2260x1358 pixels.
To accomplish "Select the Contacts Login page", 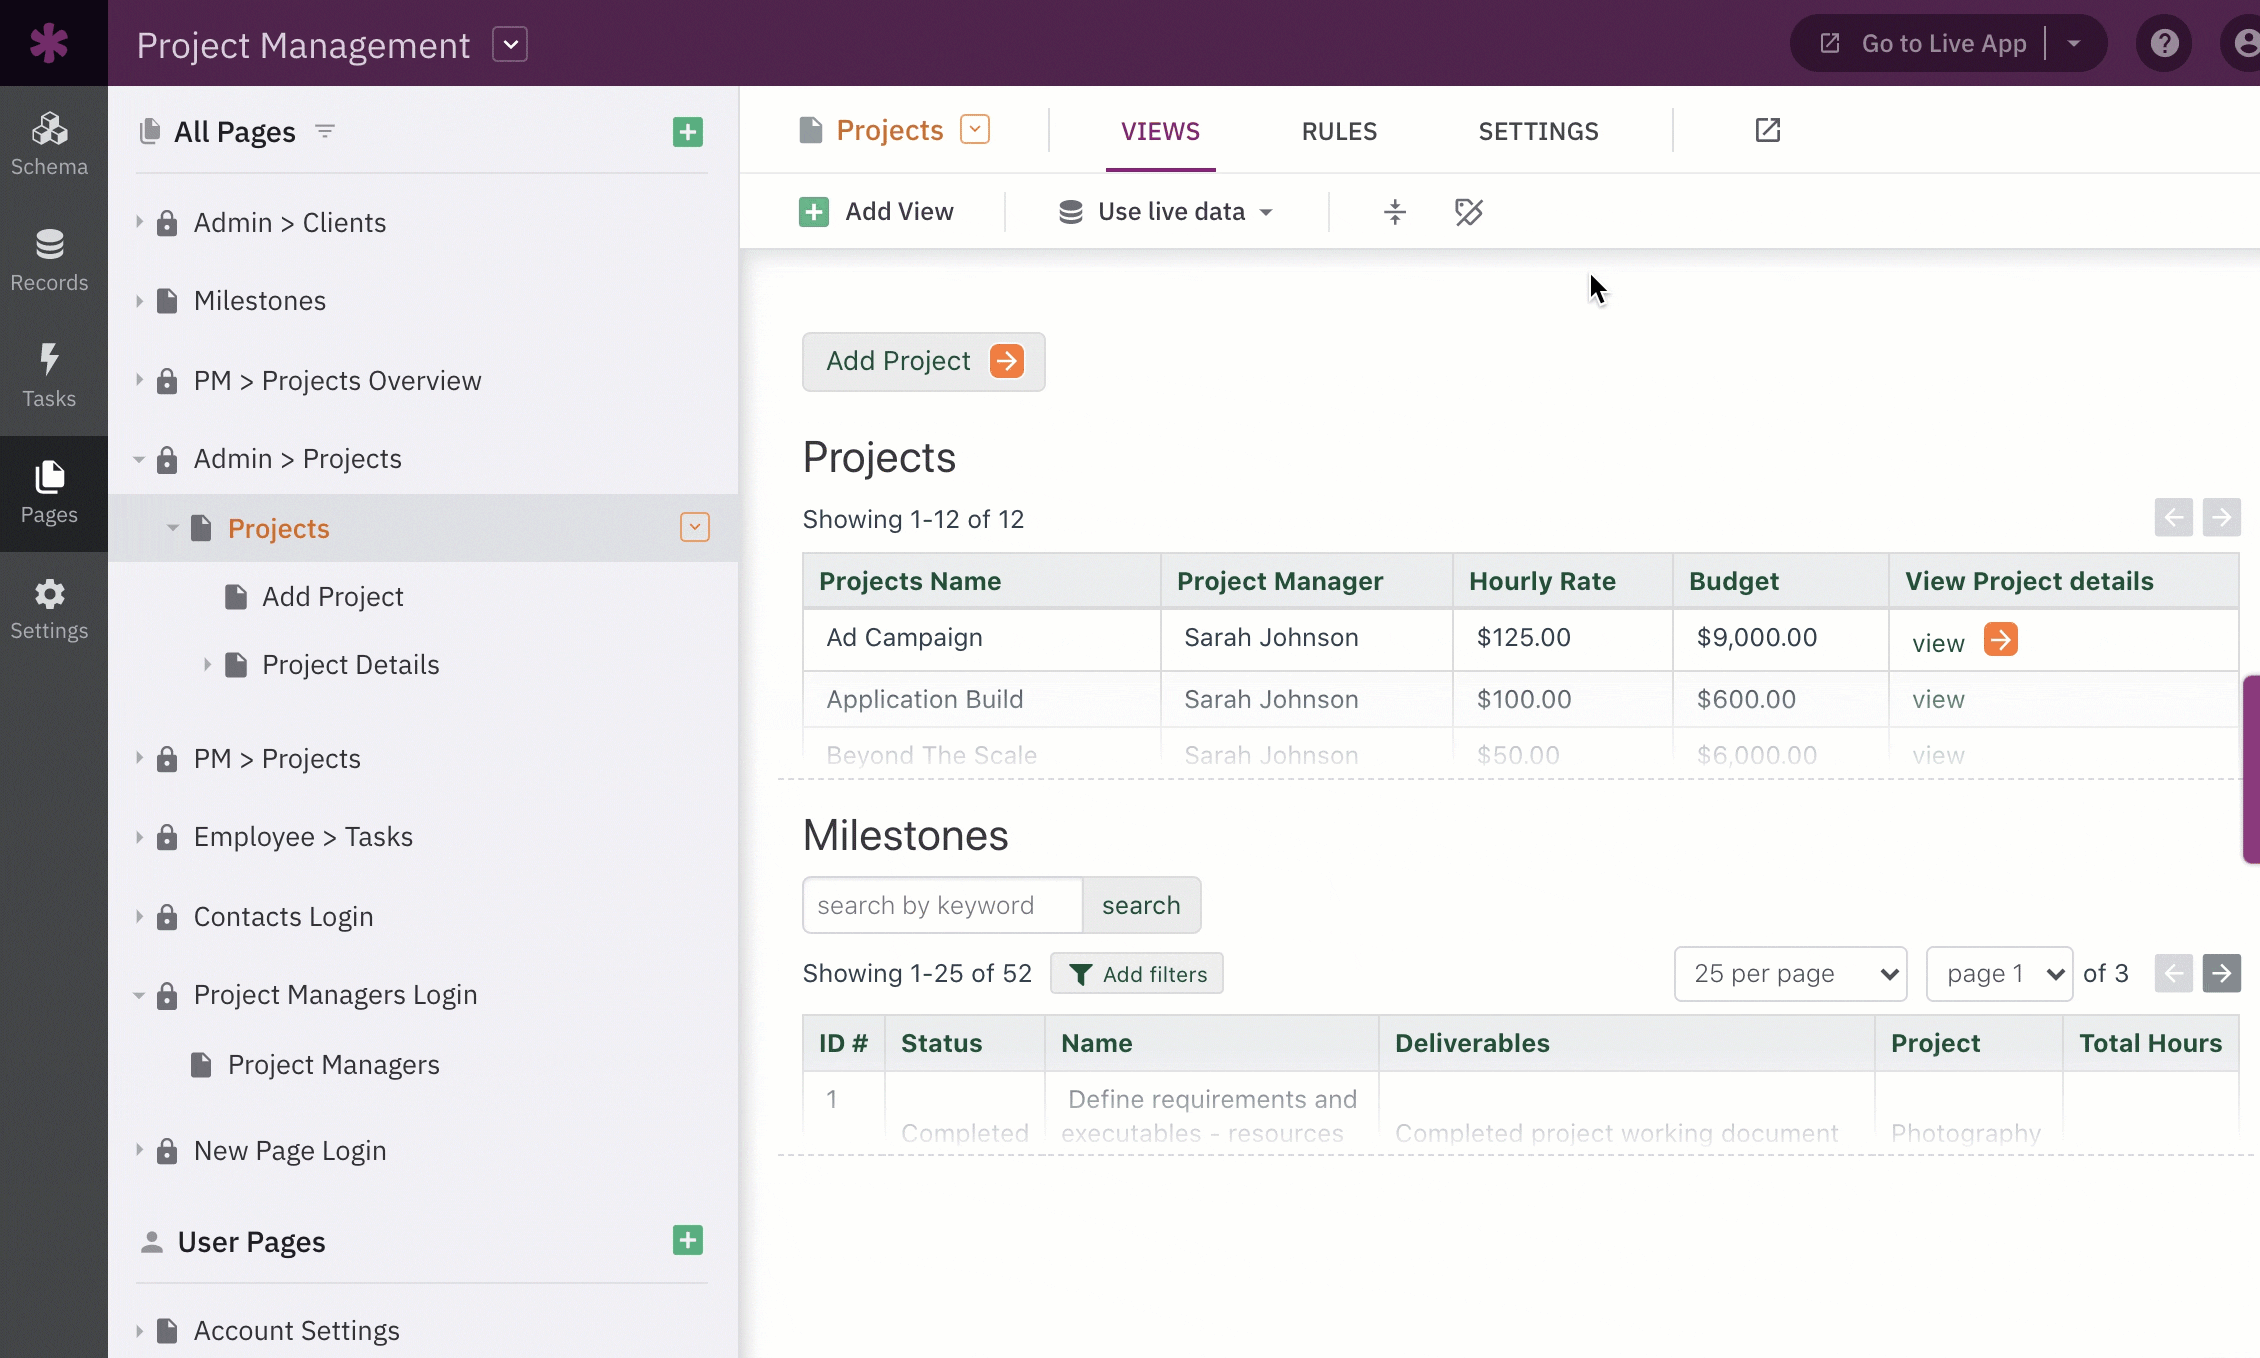I will click(x=283, y=917).
